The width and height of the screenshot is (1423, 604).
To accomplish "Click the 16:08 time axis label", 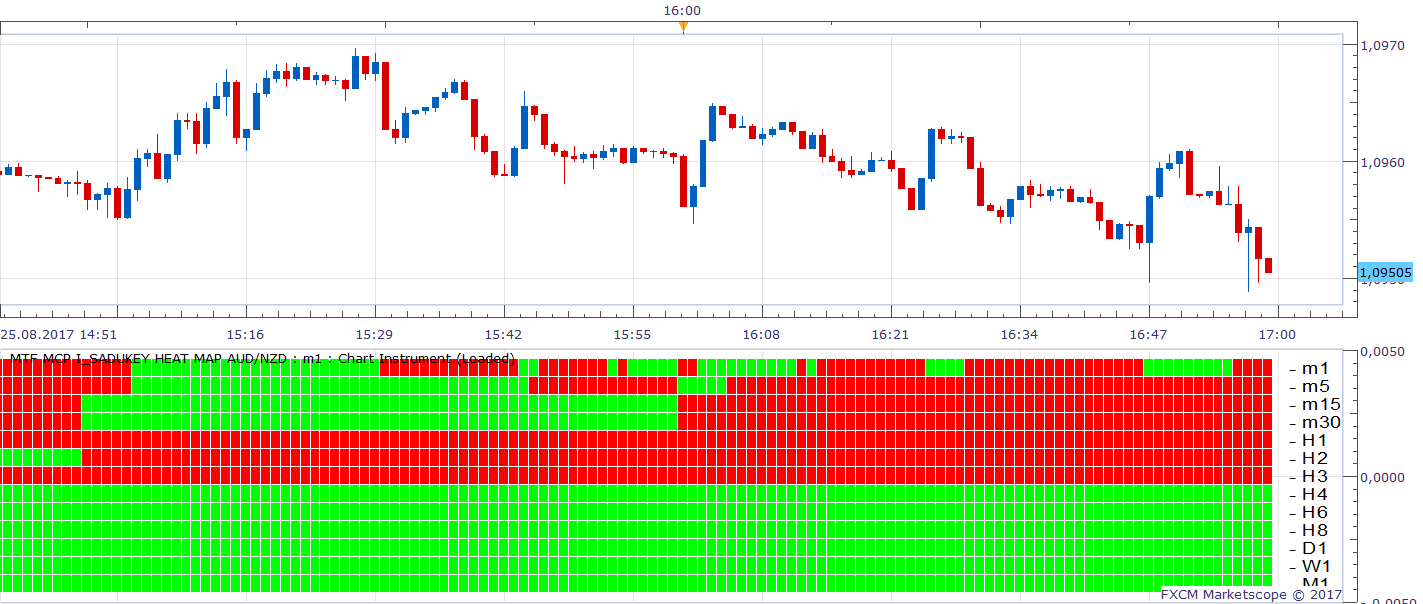I will click(x=761, y=334).
